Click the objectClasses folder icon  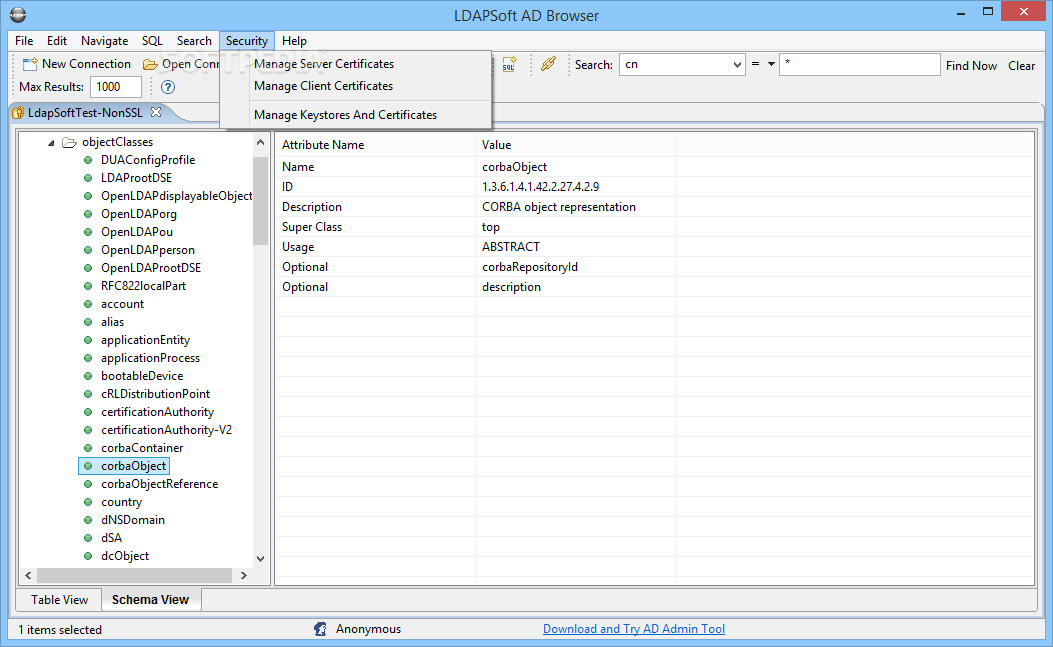tap(69, 142)
